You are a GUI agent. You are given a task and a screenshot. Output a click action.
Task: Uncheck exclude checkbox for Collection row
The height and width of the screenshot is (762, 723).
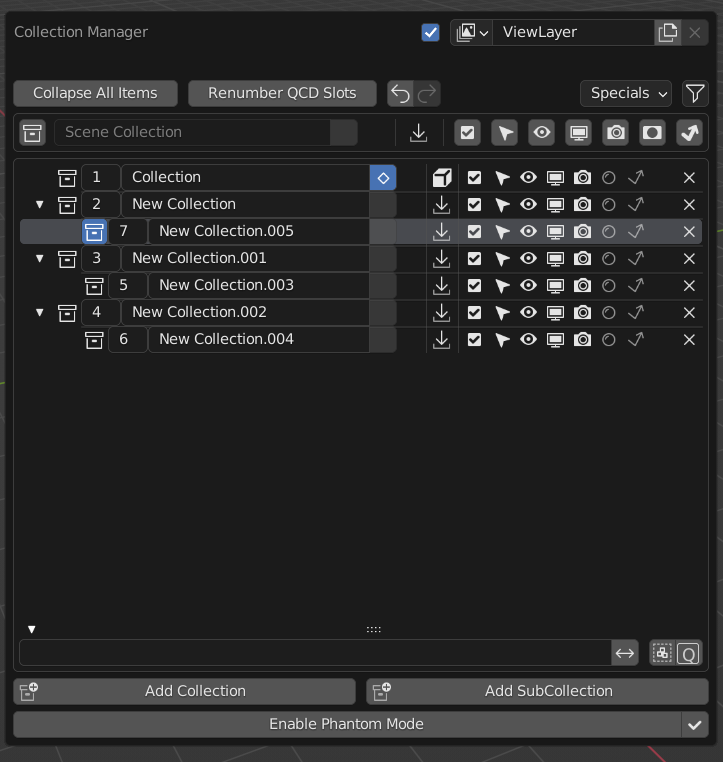(x=474, y=177)
